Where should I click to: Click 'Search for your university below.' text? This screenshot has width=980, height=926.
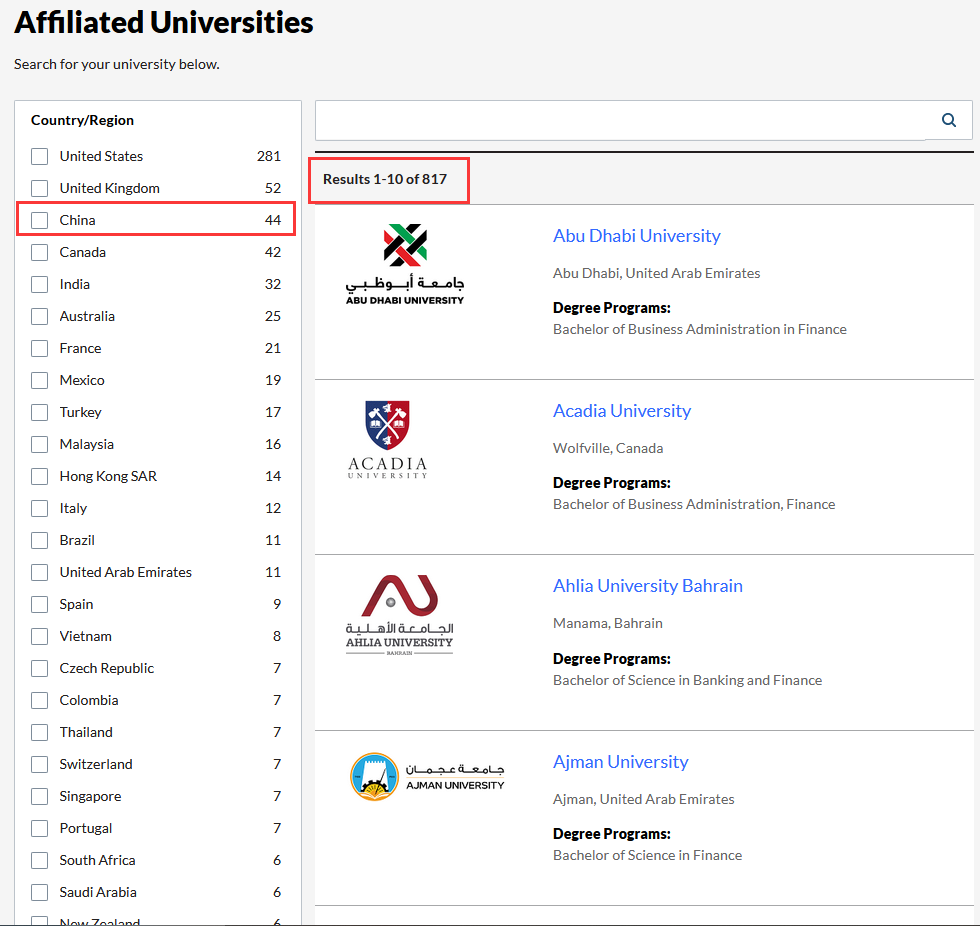117,64
